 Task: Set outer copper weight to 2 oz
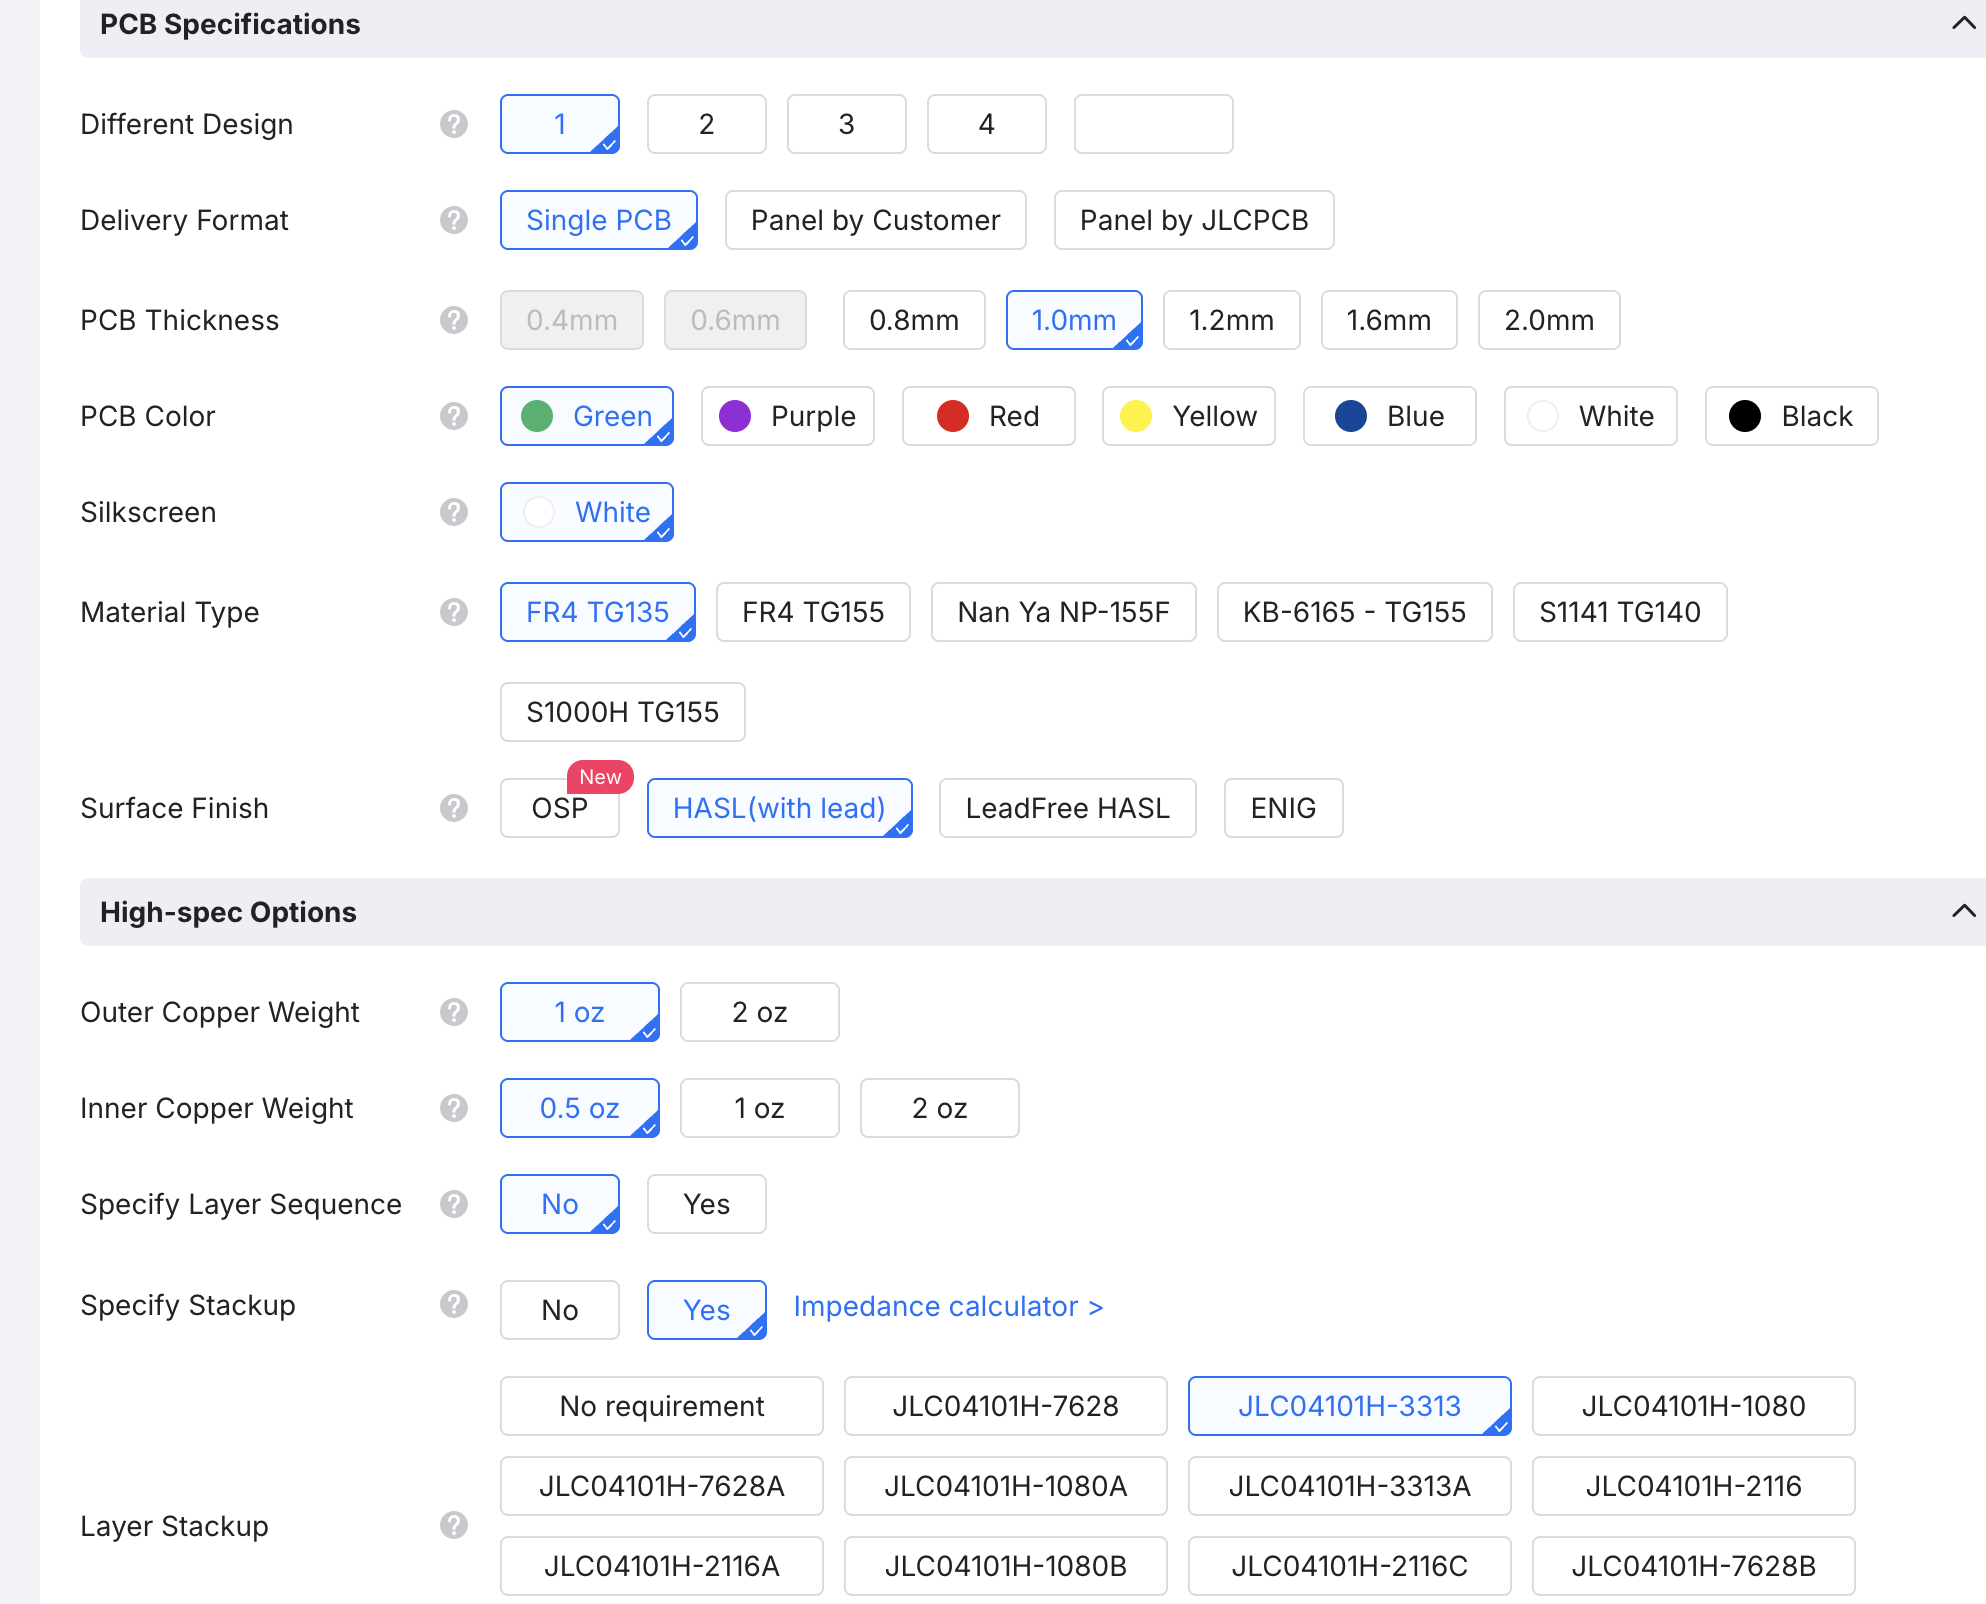(x=760, y=1012)
